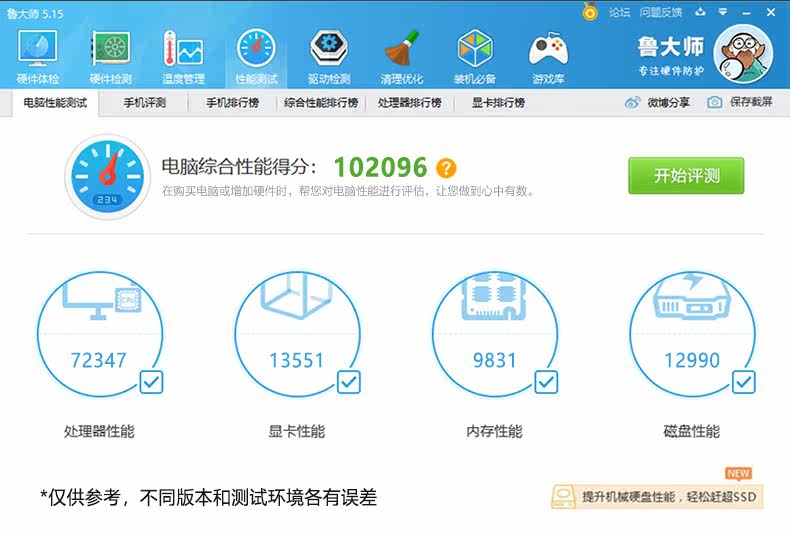The height and width of the screenshot is (537, 790).
Task: Open the title bar dropdown menu arrow
Action: coord(722,12)
